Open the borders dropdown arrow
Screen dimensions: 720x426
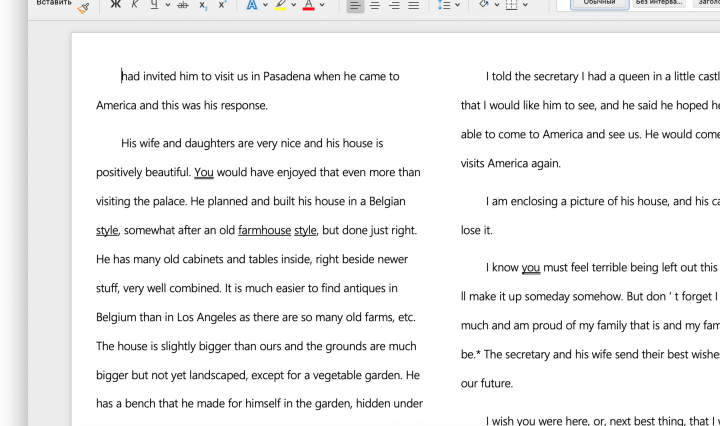(525, 5)
